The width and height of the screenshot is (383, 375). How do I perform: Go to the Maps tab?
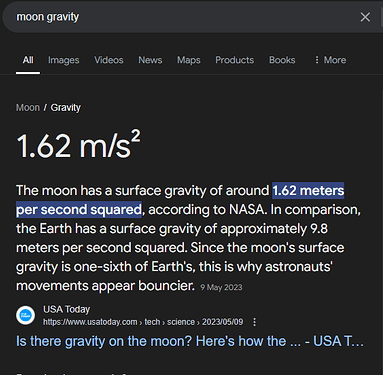(189, 60)
